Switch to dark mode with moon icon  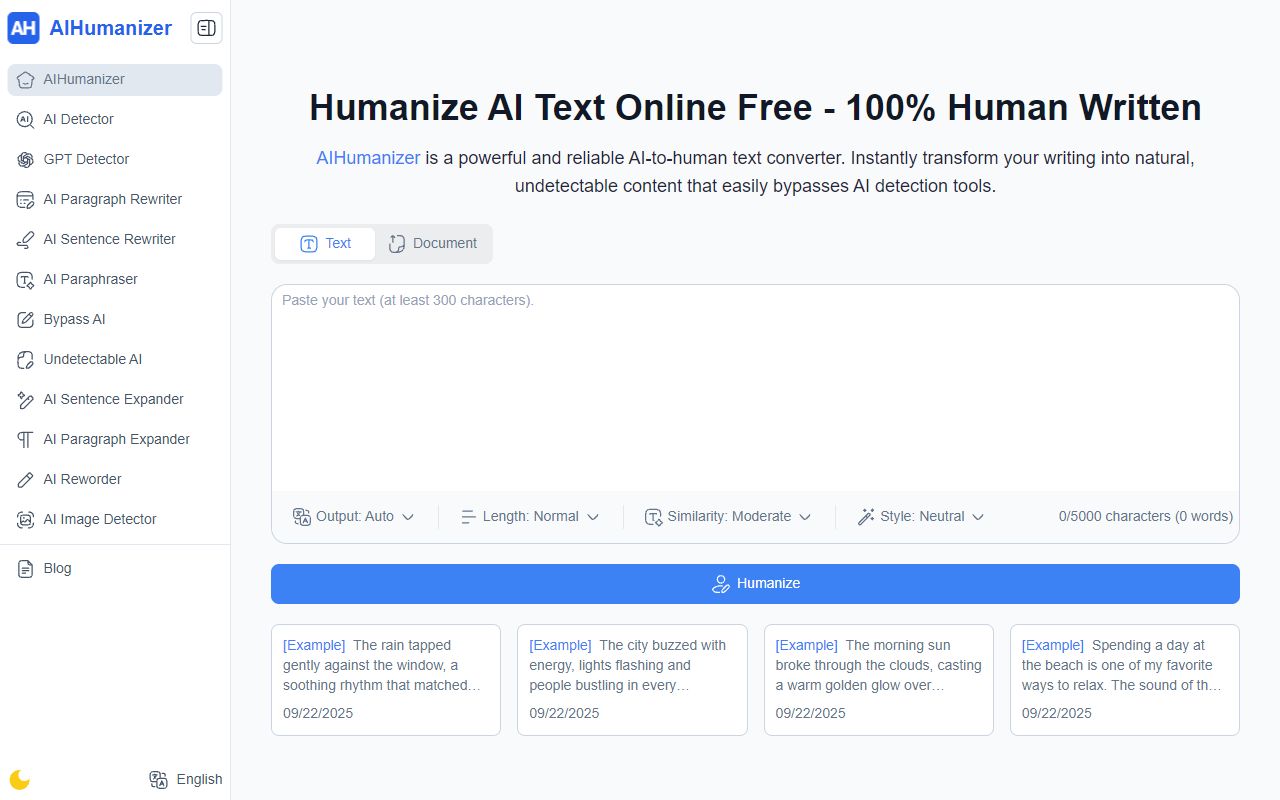pos(19,779)
